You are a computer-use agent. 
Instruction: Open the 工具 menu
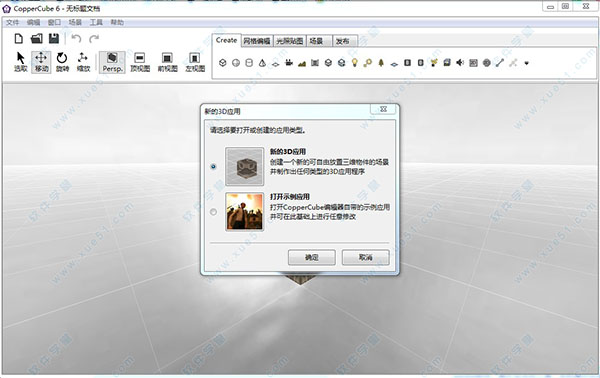96,23
